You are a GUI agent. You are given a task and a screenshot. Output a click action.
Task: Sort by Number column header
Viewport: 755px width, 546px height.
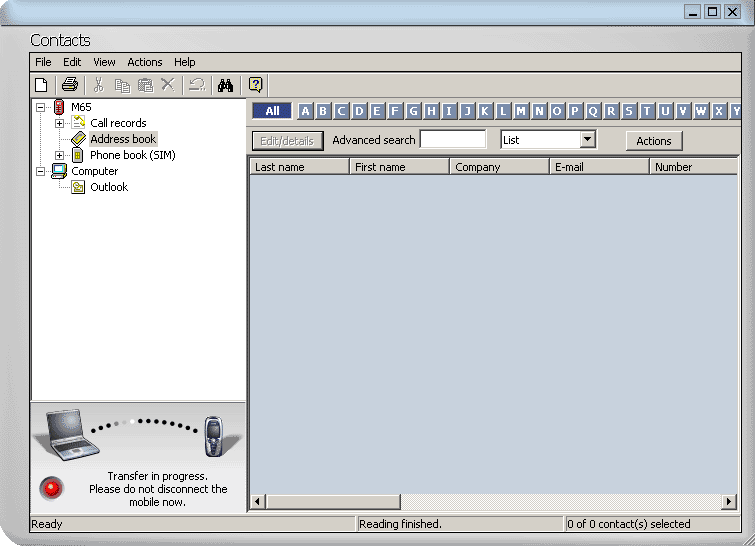(693, 167)
